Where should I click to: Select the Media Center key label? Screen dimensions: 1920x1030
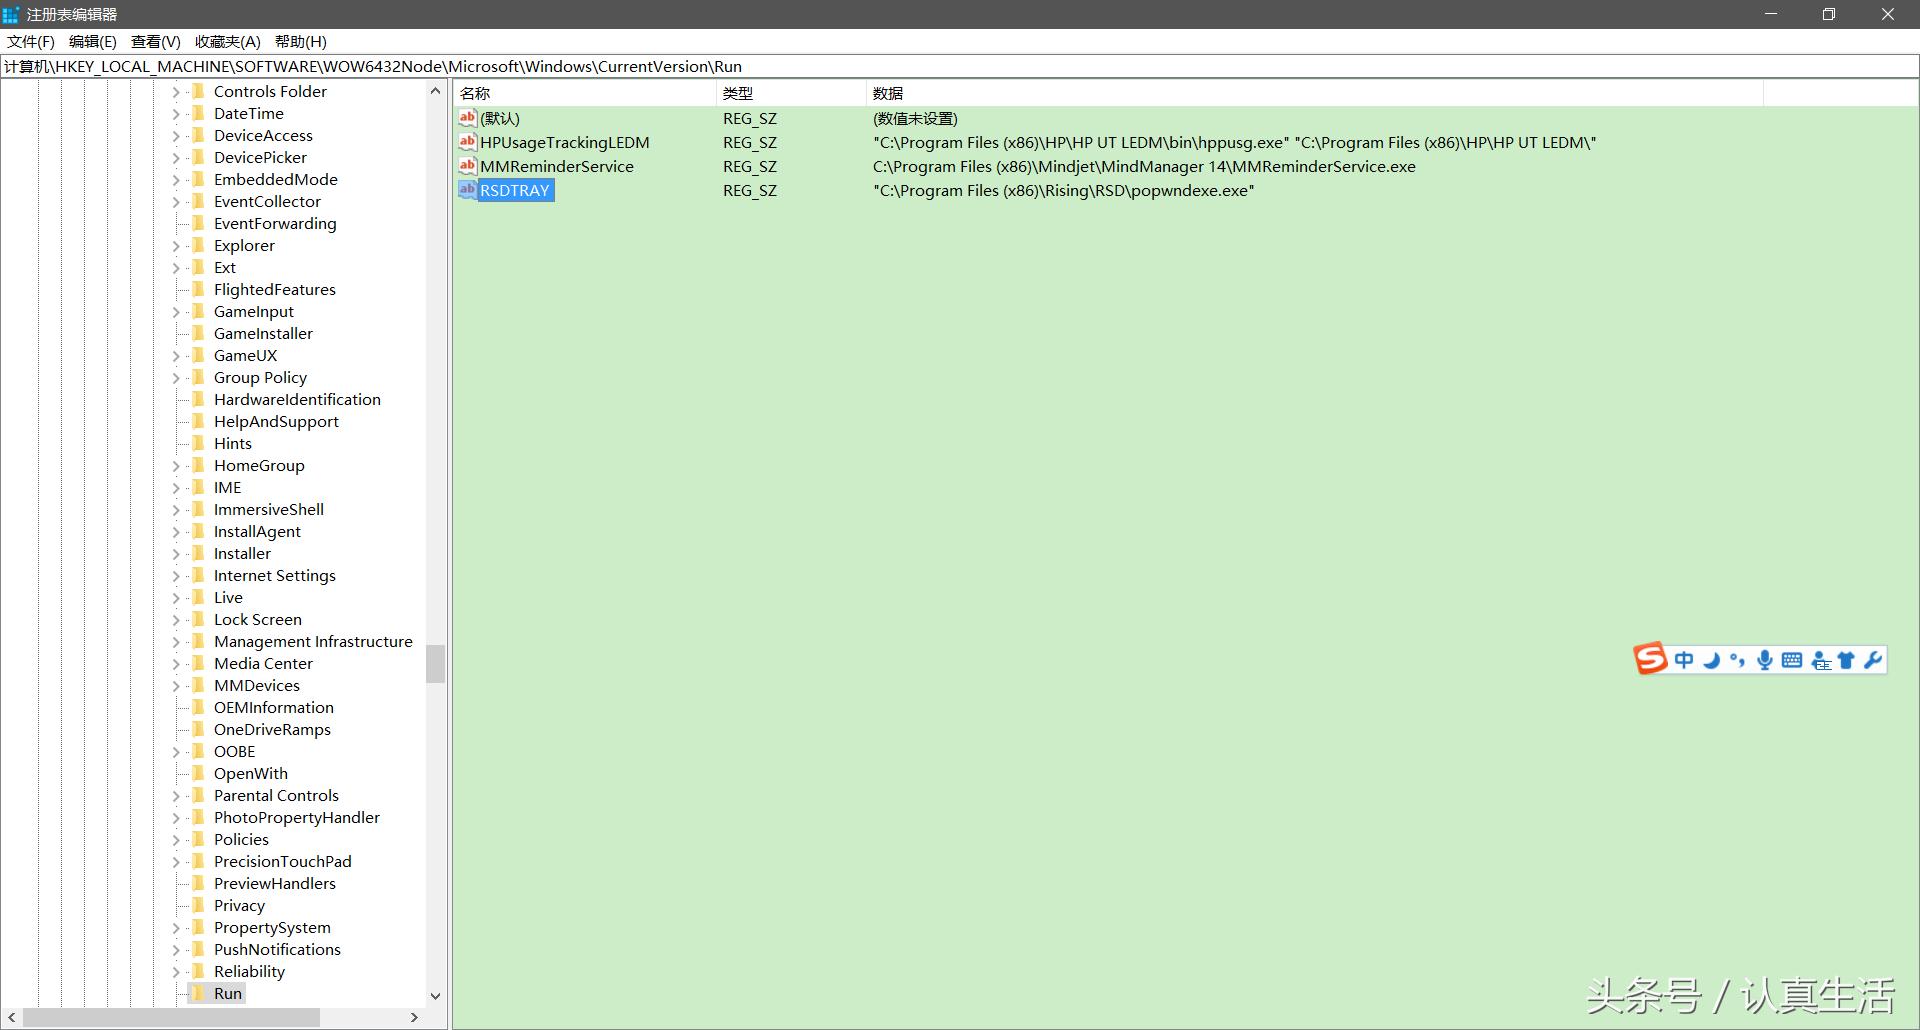pyautogui.click(x=263, y=663)
